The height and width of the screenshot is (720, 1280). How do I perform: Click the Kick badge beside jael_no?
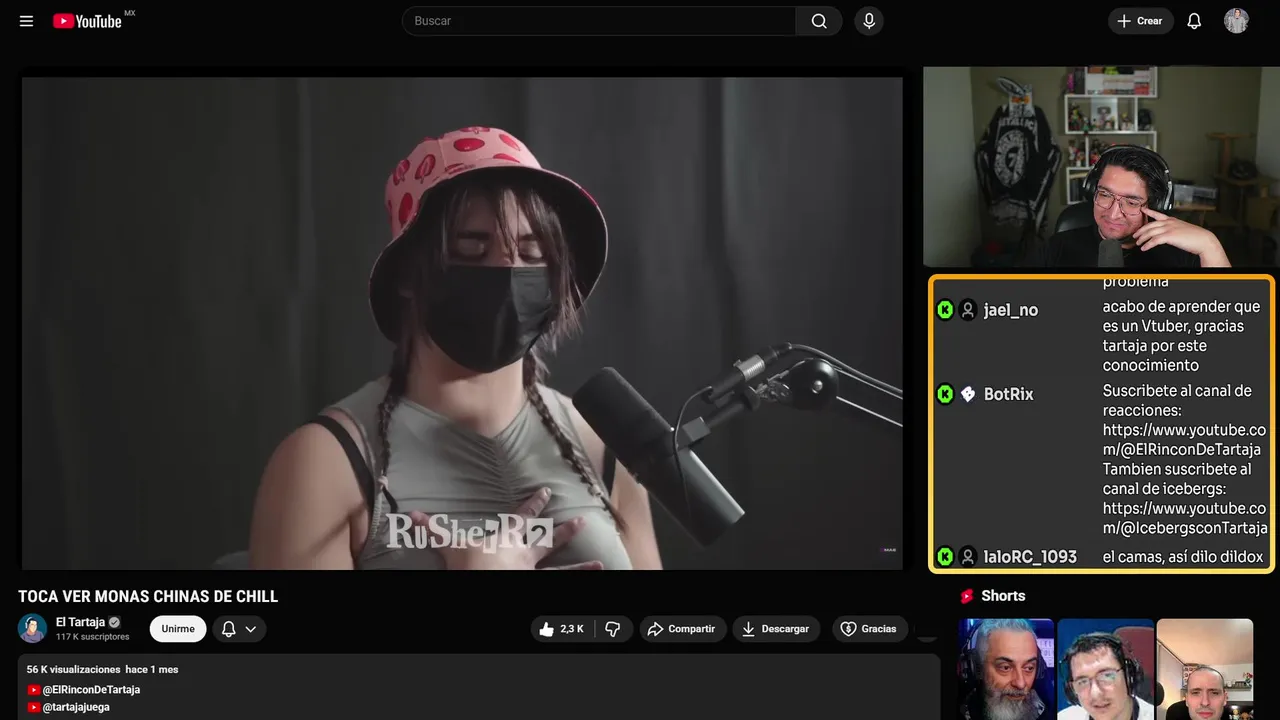tap(945, 310)
